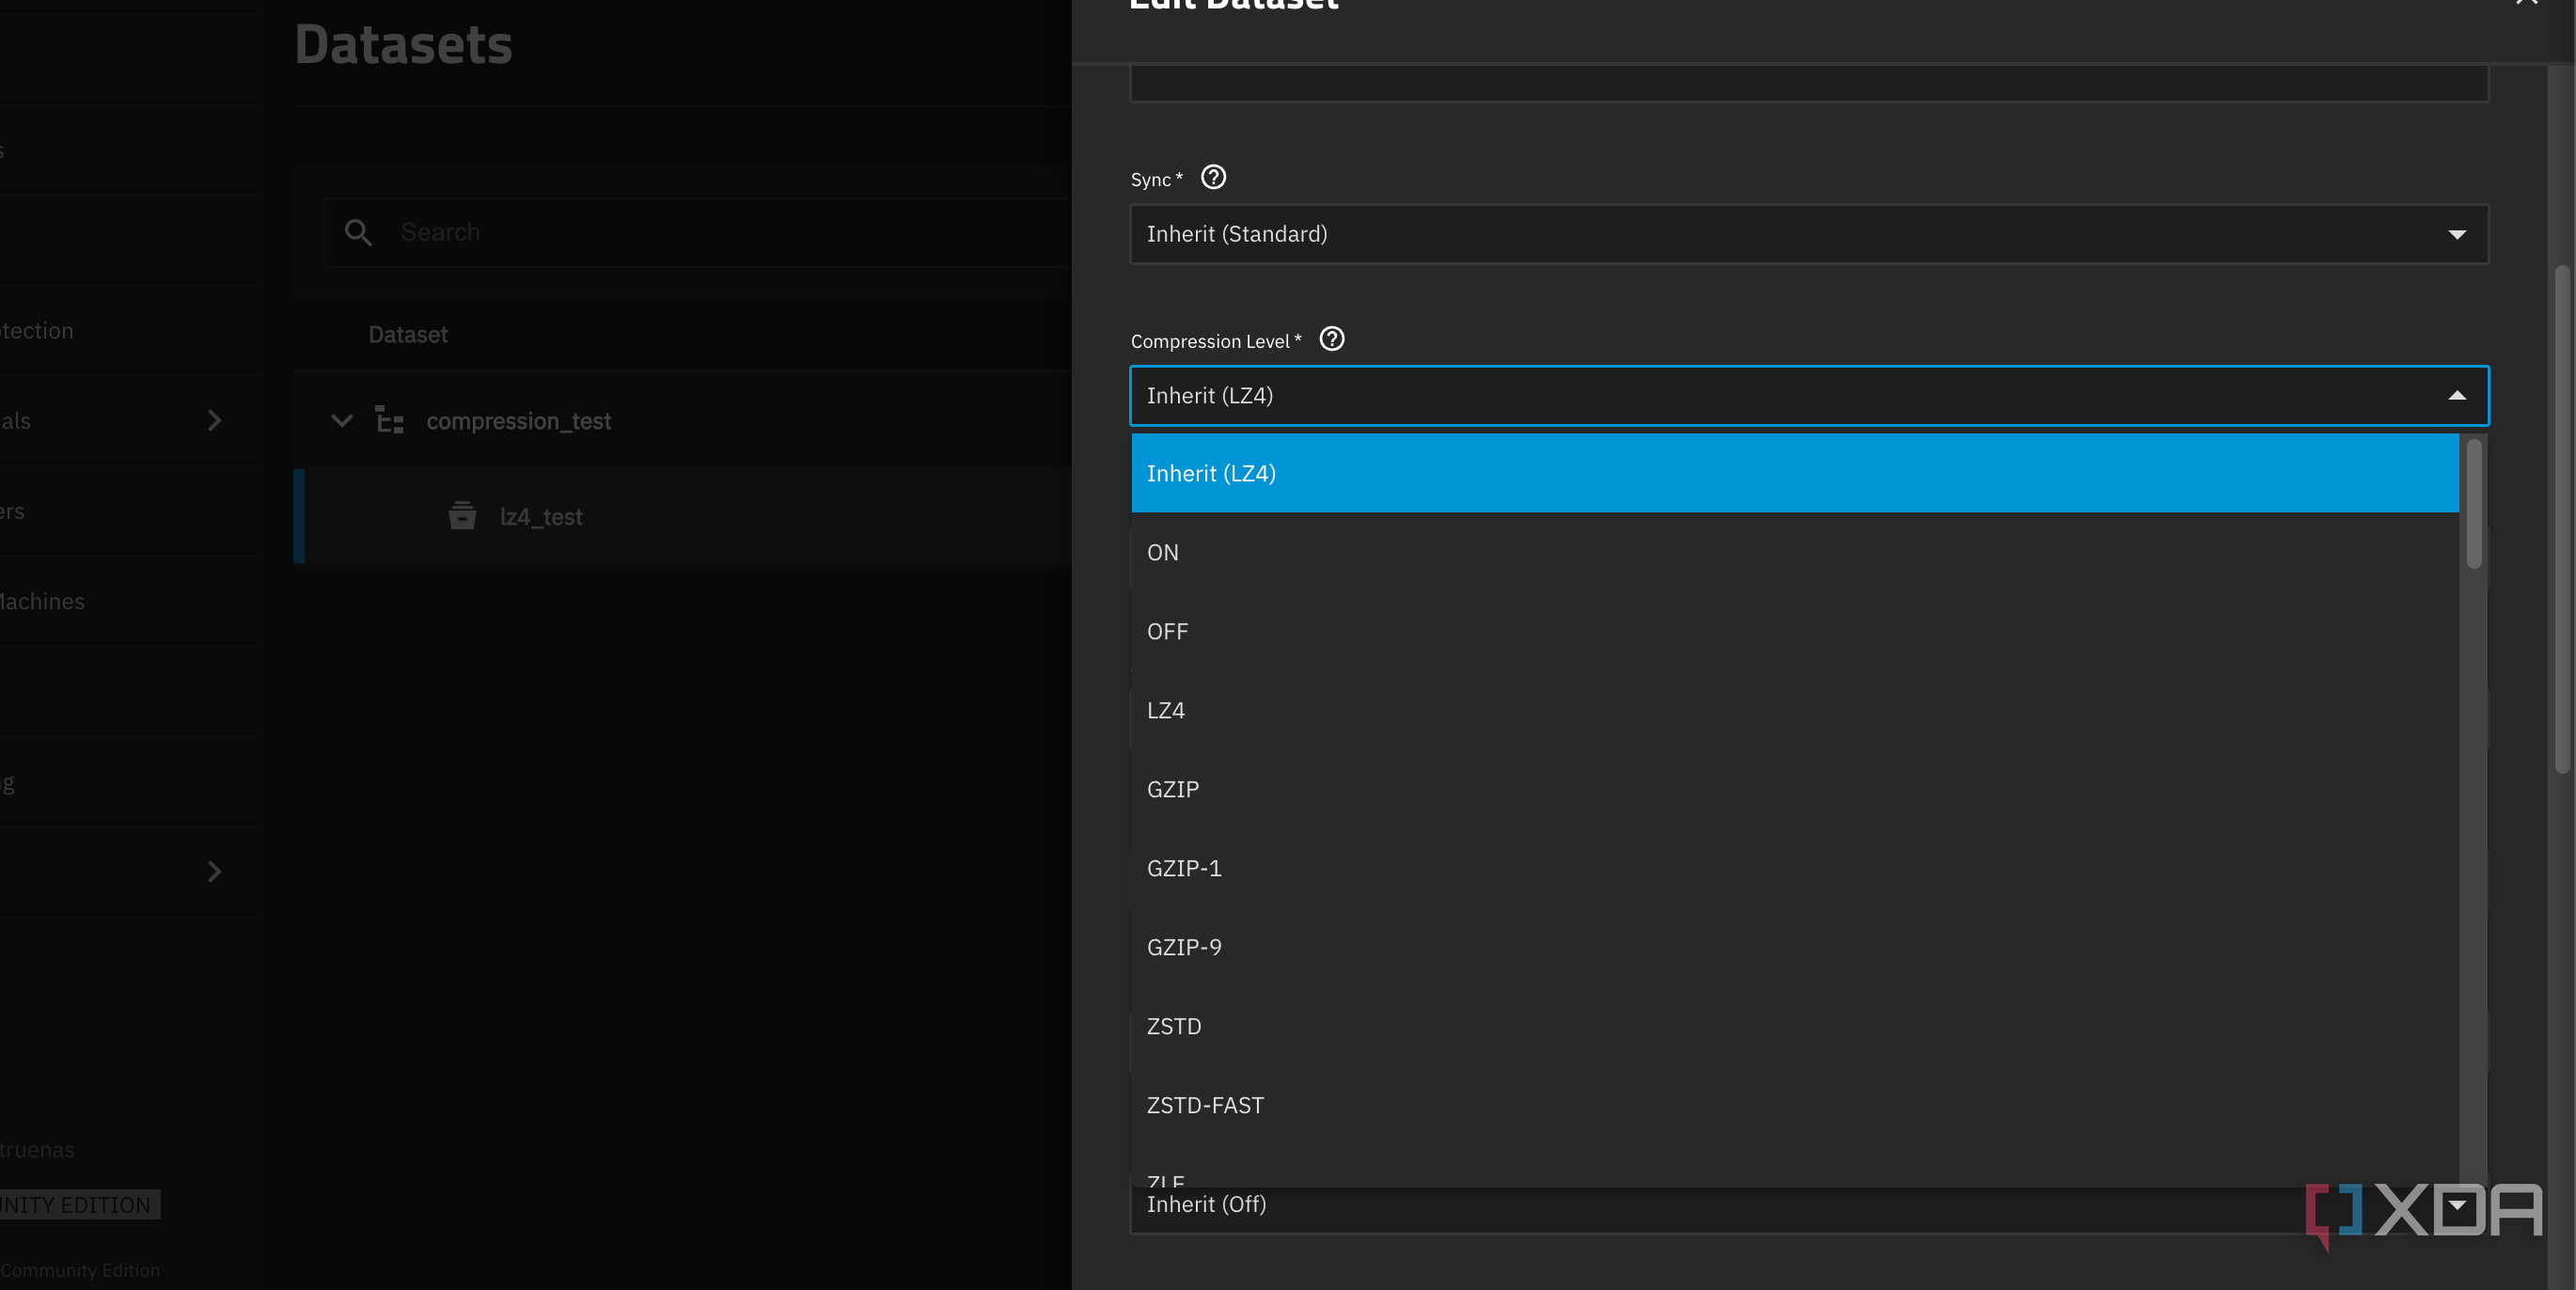Collapse the compression_test tree chevron
Screen dimensions: 2576x1290
(342, 420)
